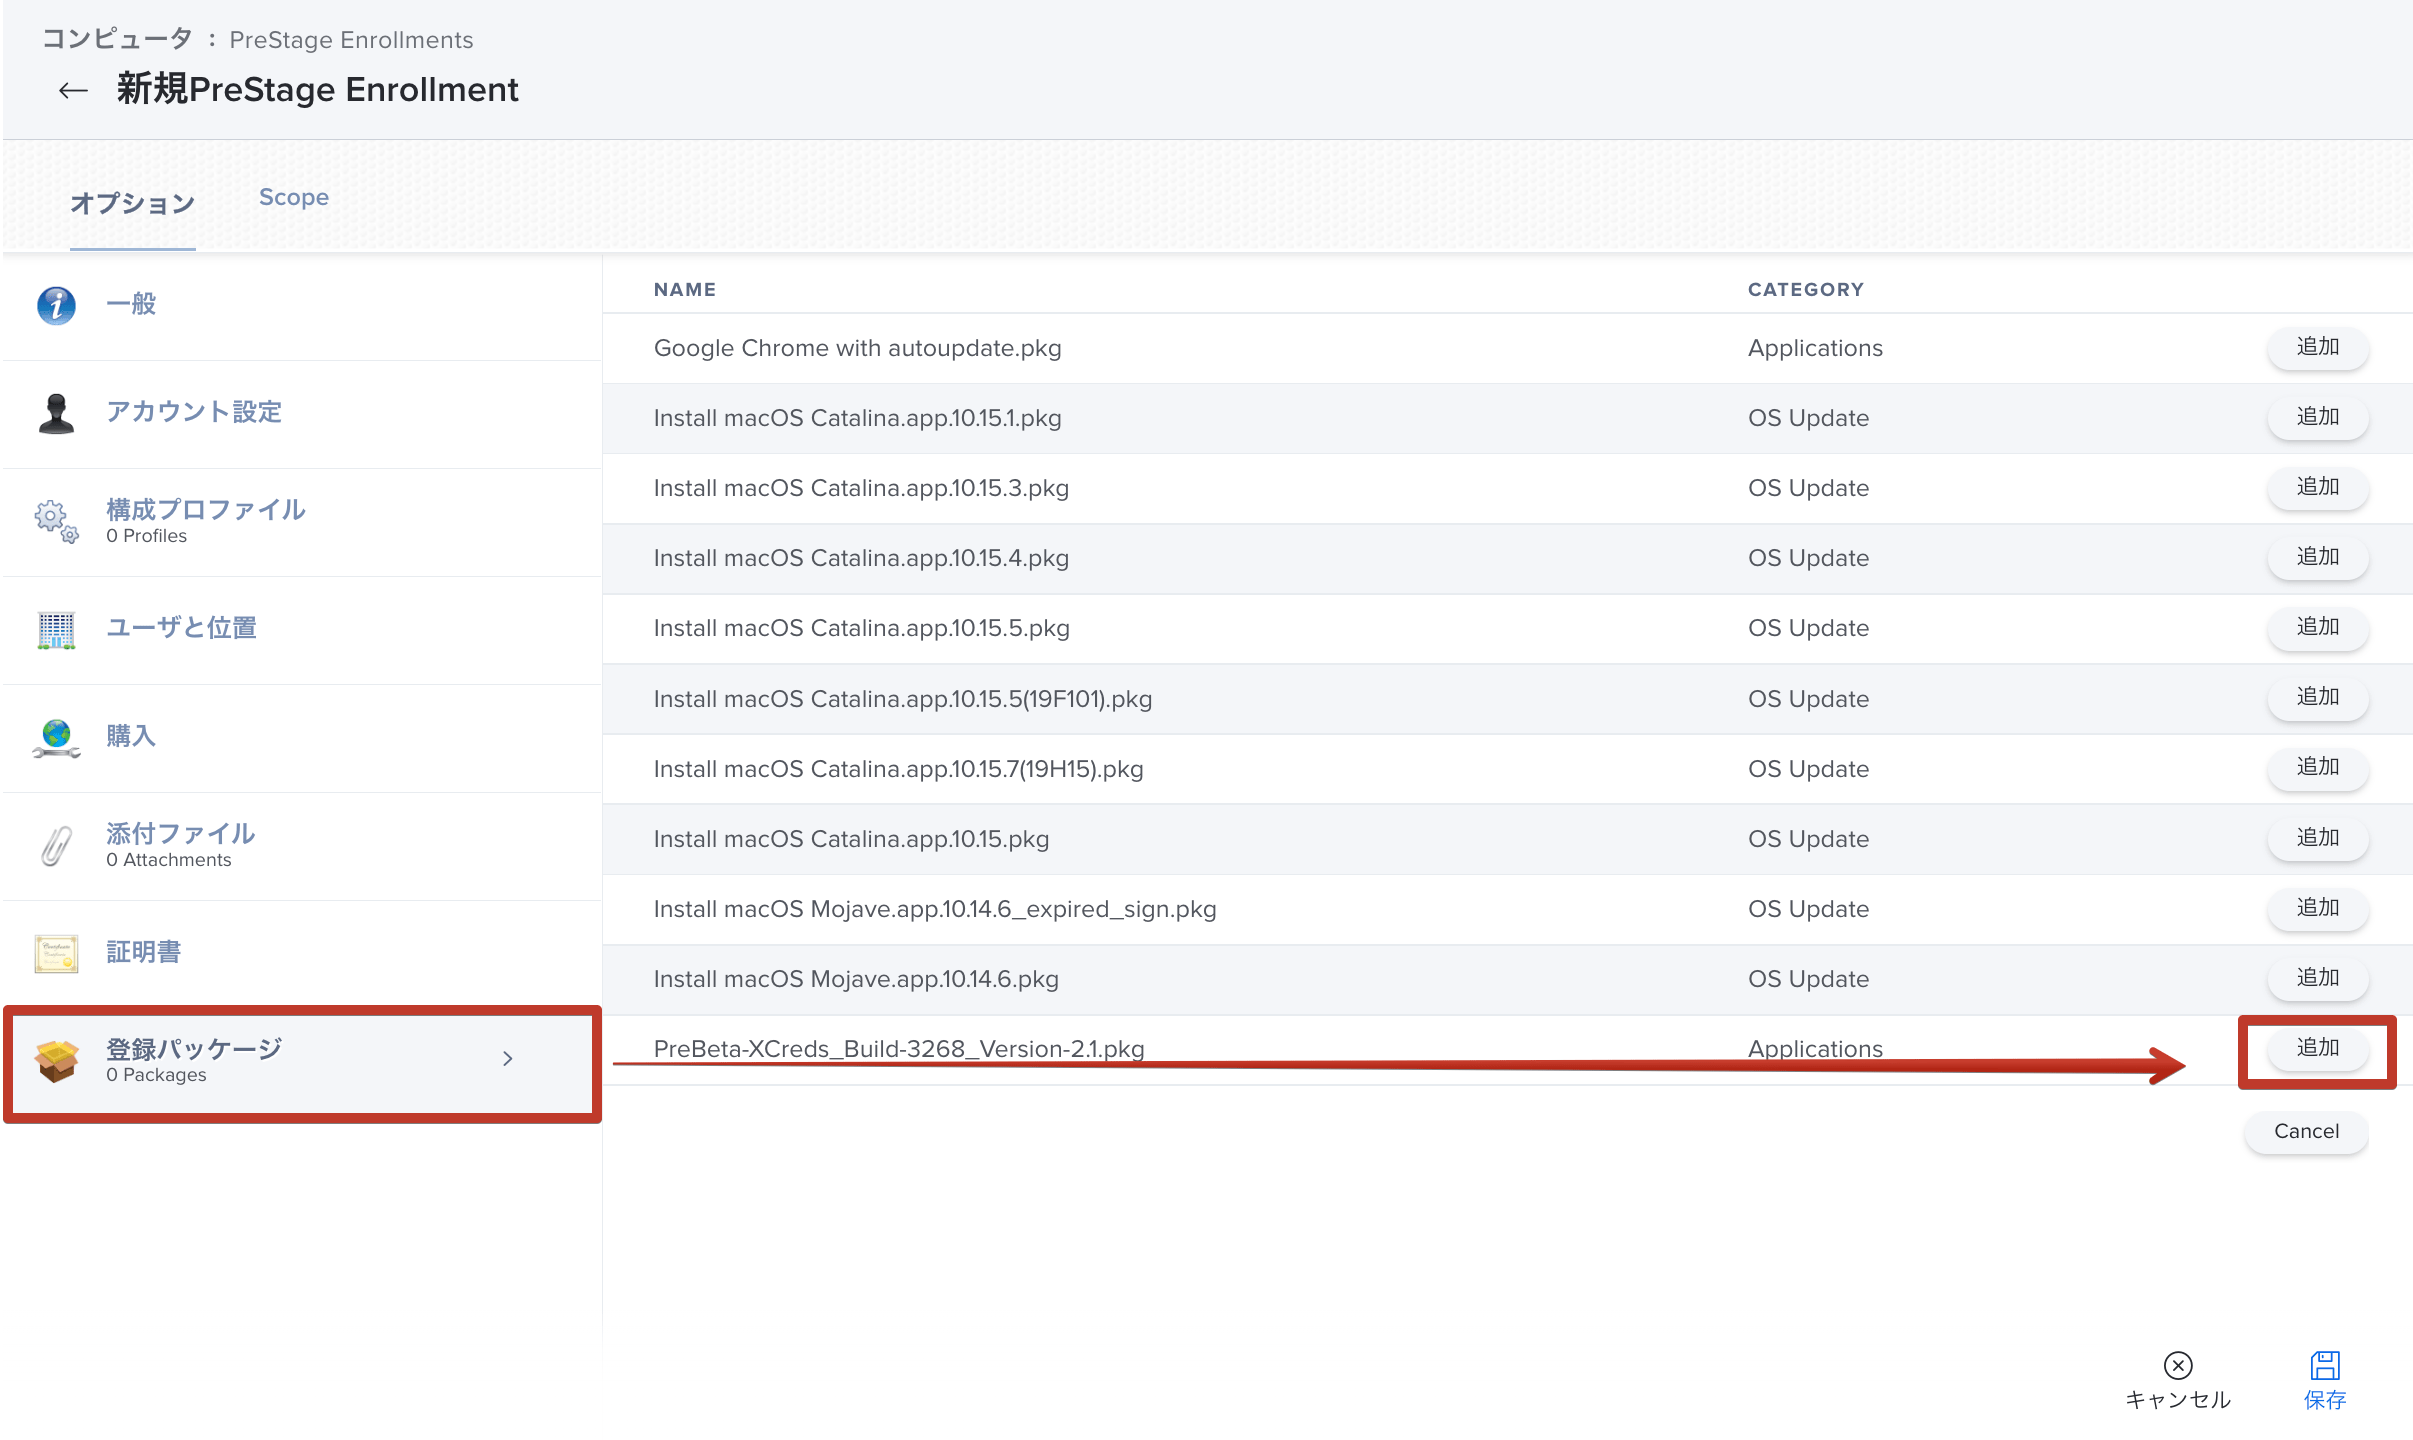Click the circled X キャンセル icon
The image size is (2413, 1440).
pyautogui.click(x=2178, y=1365)
